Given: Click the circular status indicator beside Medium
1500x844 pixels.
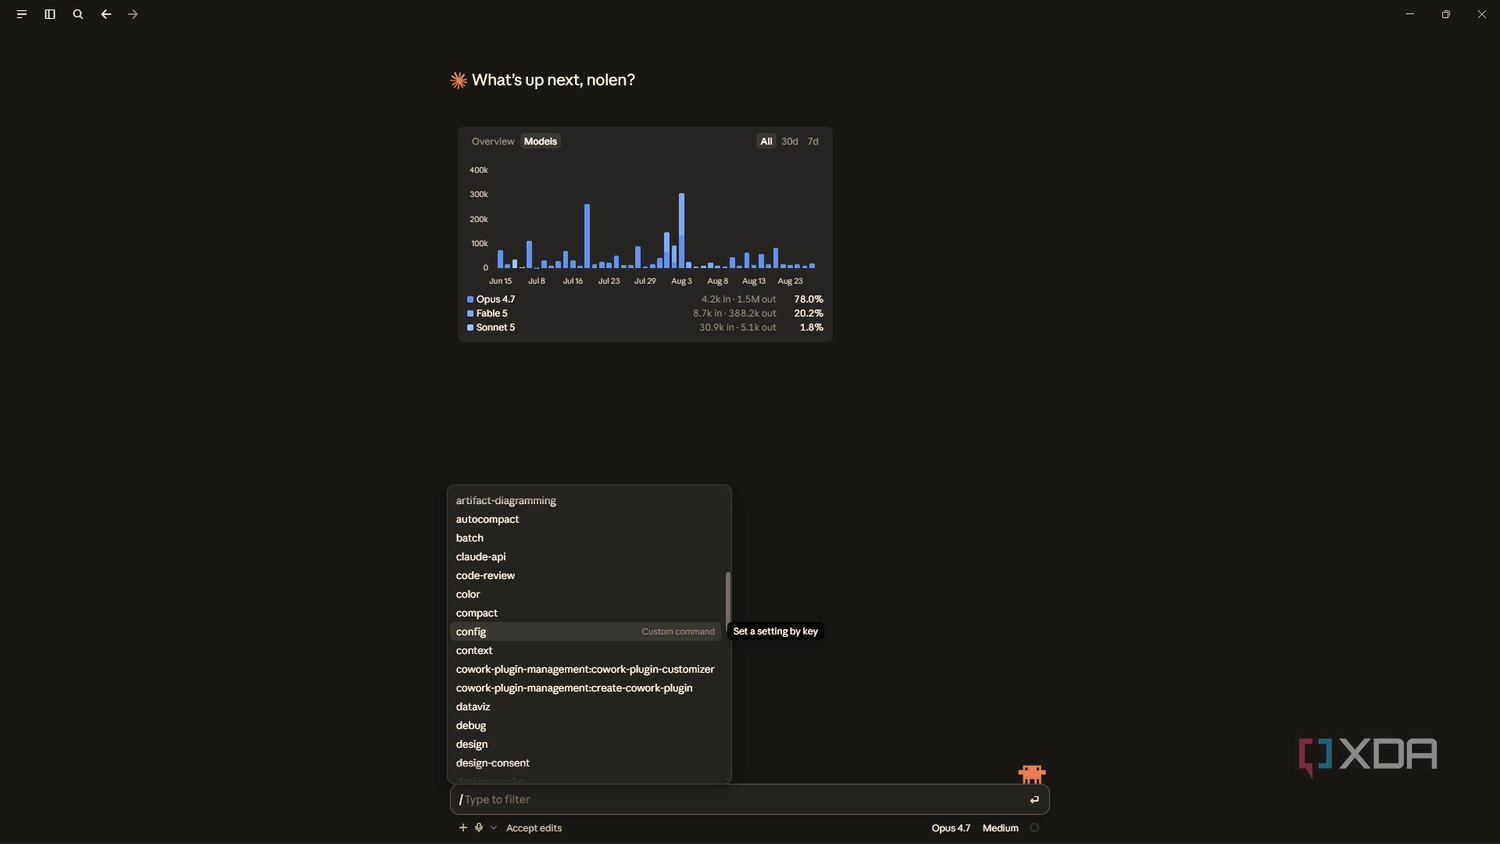Looking at the screenshot, I should tap(1034, 828).
